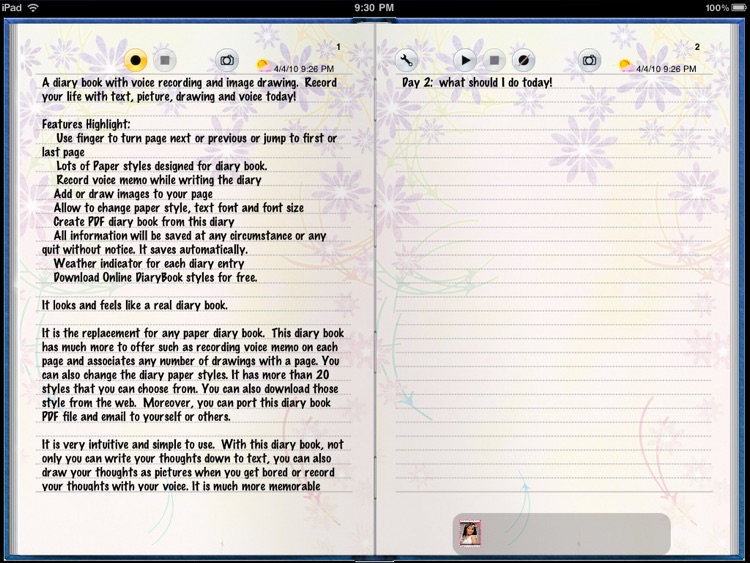Tap the 9:30 PM clock
This screenshot has height=563, width=750.
[374, 8]
